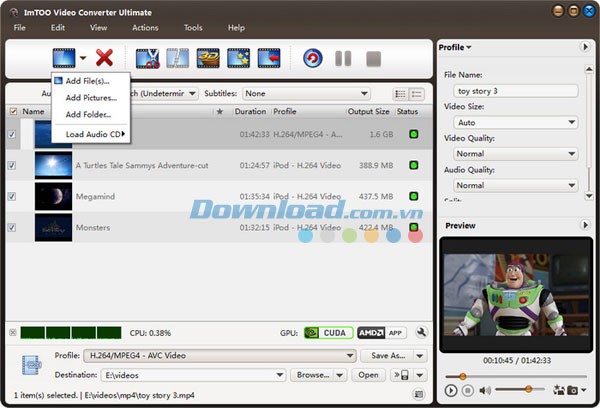Viewport: 600px width, 408px height.
Task: Open the Browse button arrow dropdown
Action: (x=340, y=375)
